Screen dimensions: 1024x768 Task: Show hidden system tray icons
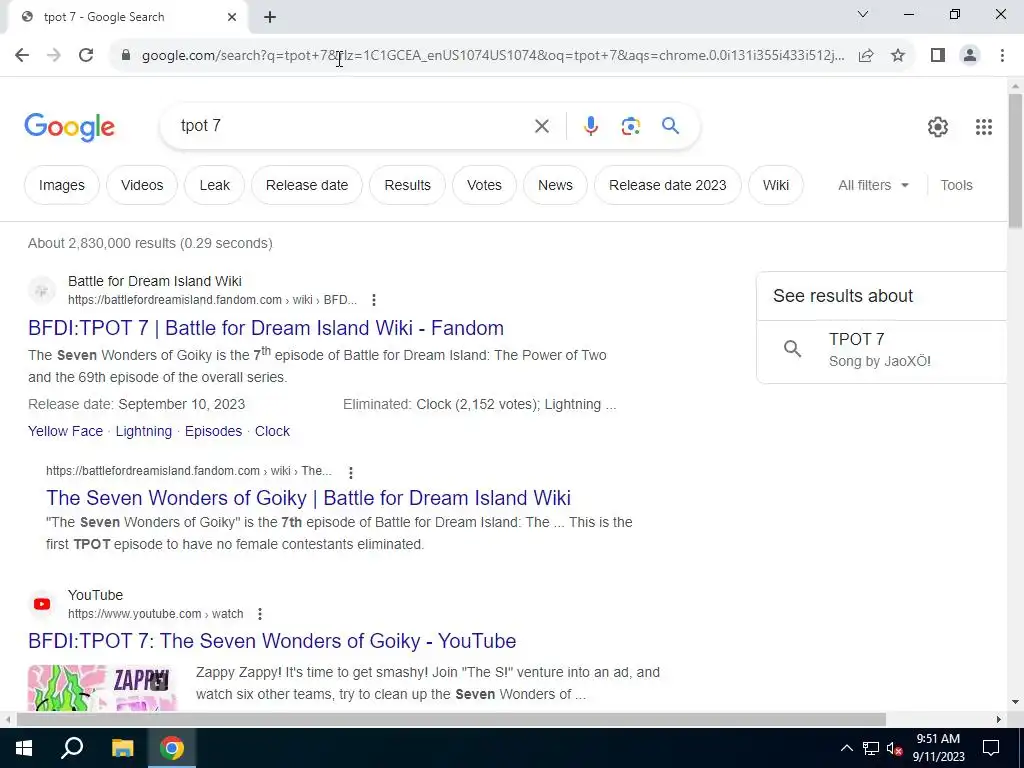pos(846,748)
